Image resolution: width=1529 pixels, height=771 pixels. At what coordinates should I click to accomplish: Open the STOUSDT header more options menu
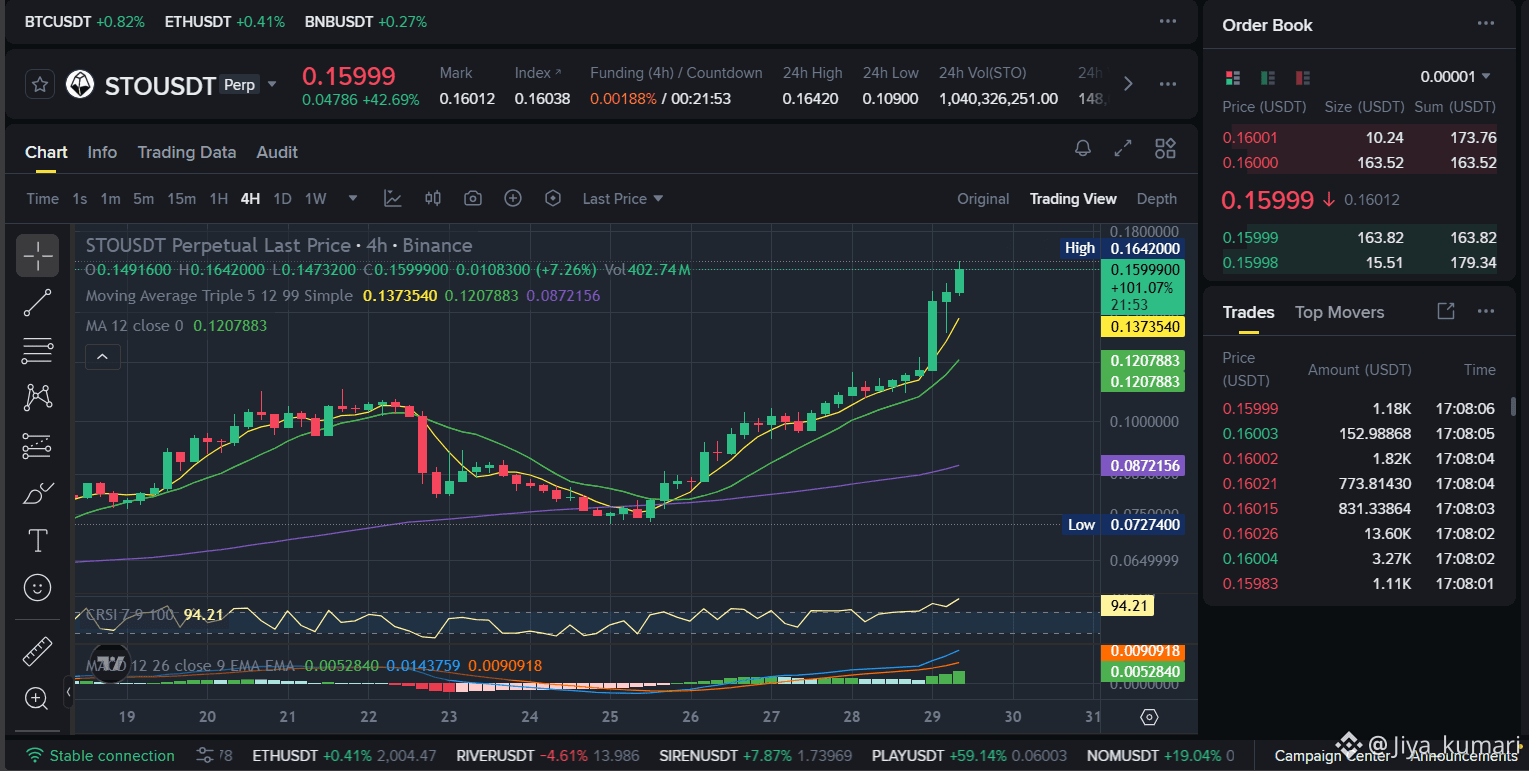click(x=1168, y=84)
